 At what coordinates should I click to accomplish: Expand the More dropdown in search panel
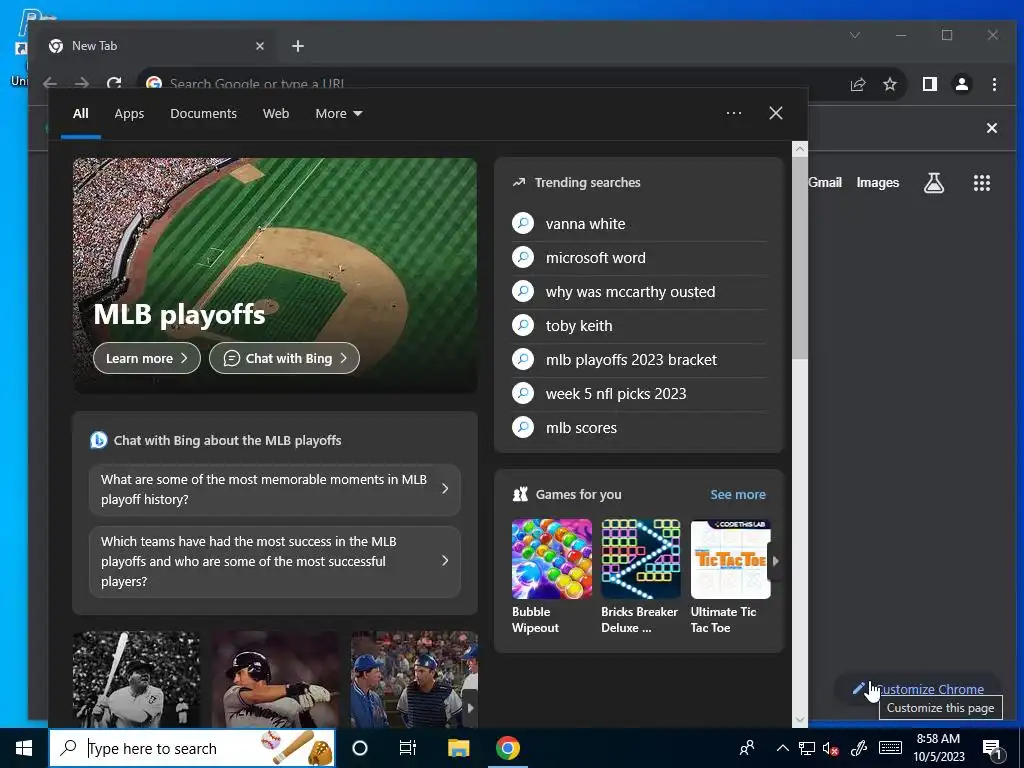338,114
